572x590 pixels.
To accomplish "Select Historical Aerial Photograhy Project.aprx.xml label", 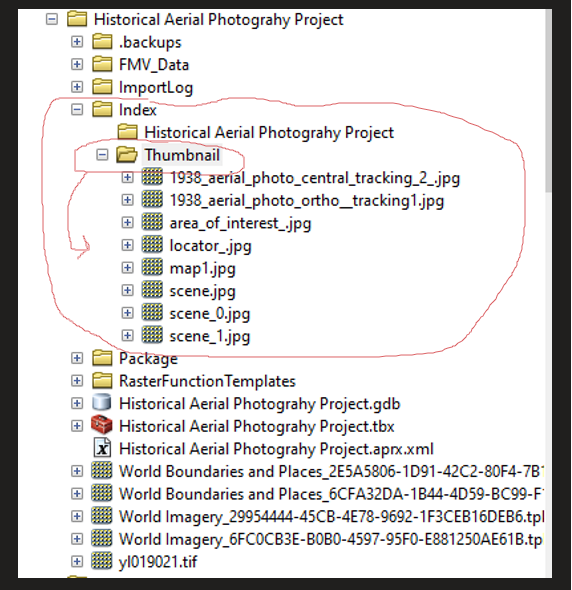I will [277, 449].
